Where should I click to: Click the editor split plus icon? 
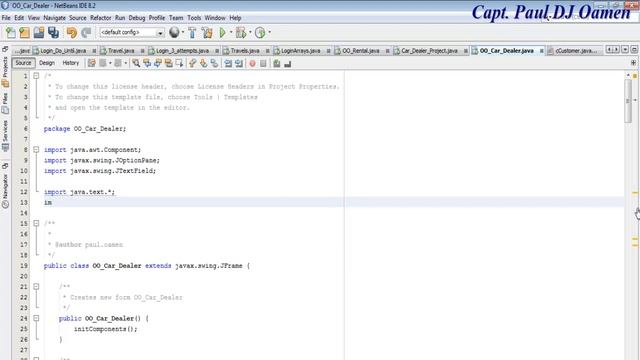coord(633,63)
